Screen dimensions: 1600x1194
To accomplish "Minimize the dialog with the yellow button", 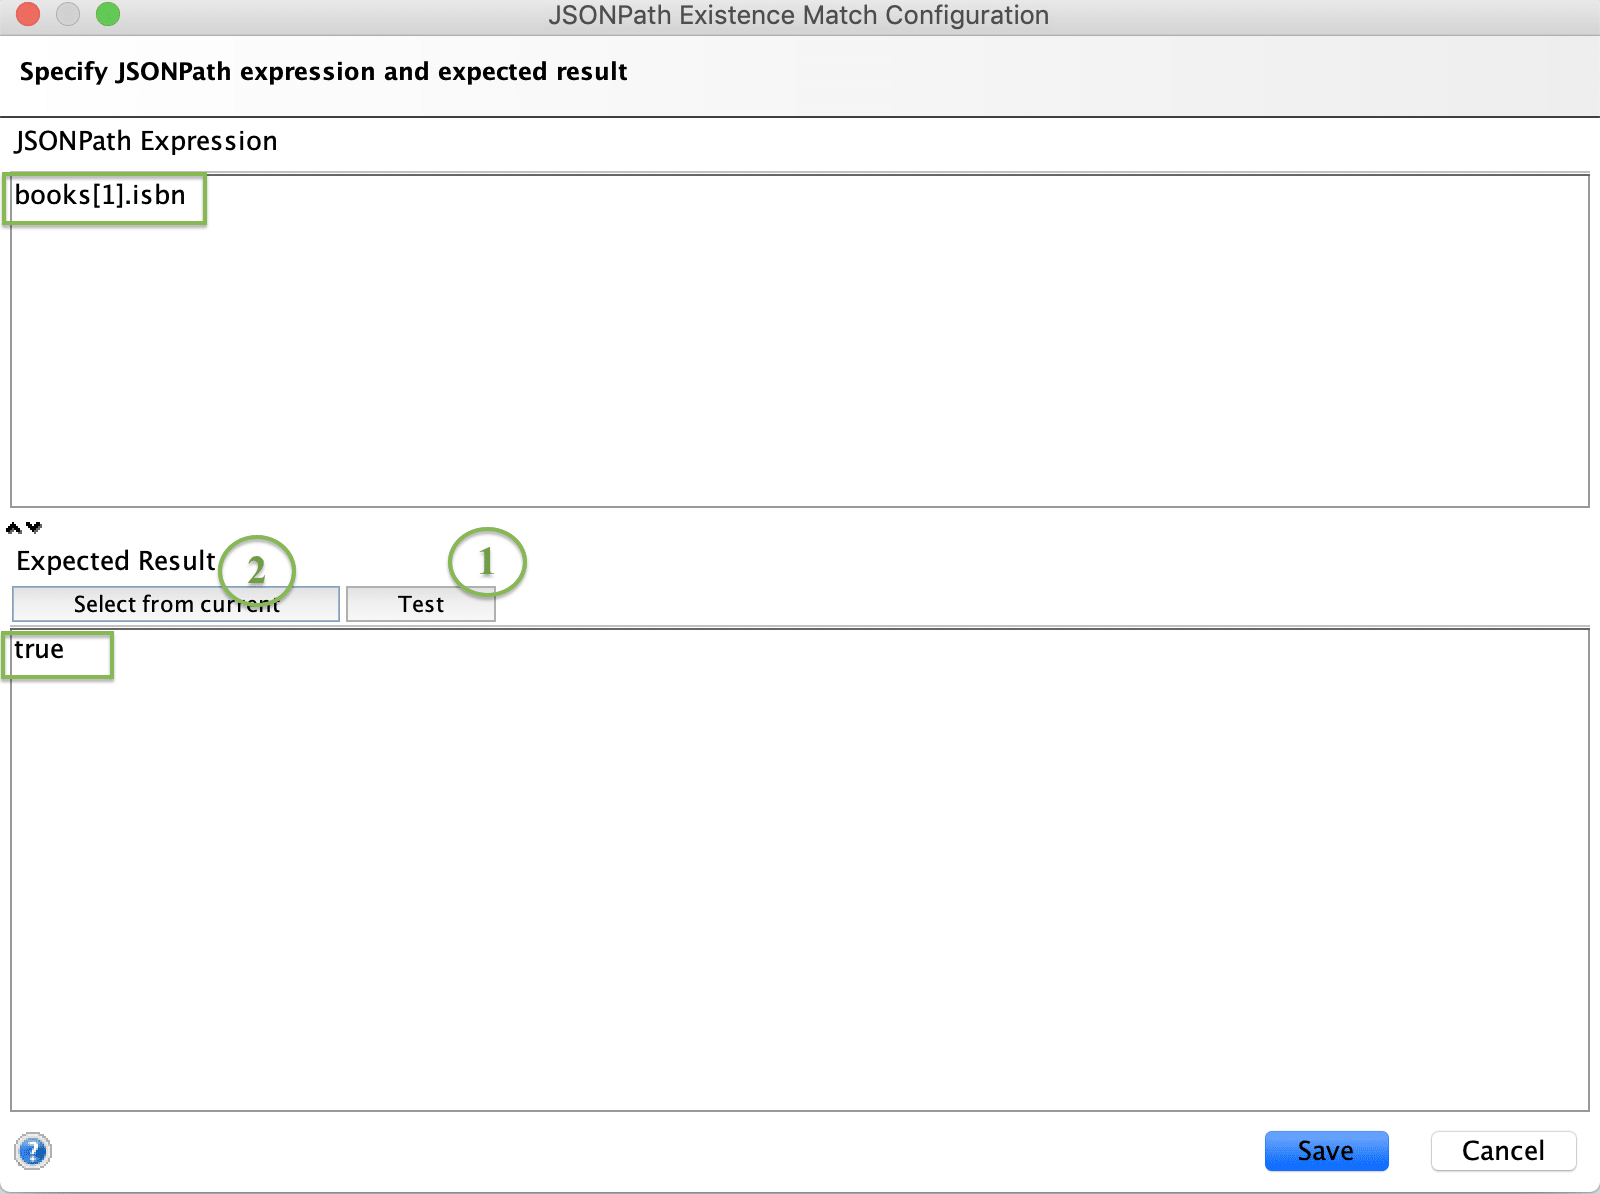I will point(66,15).
